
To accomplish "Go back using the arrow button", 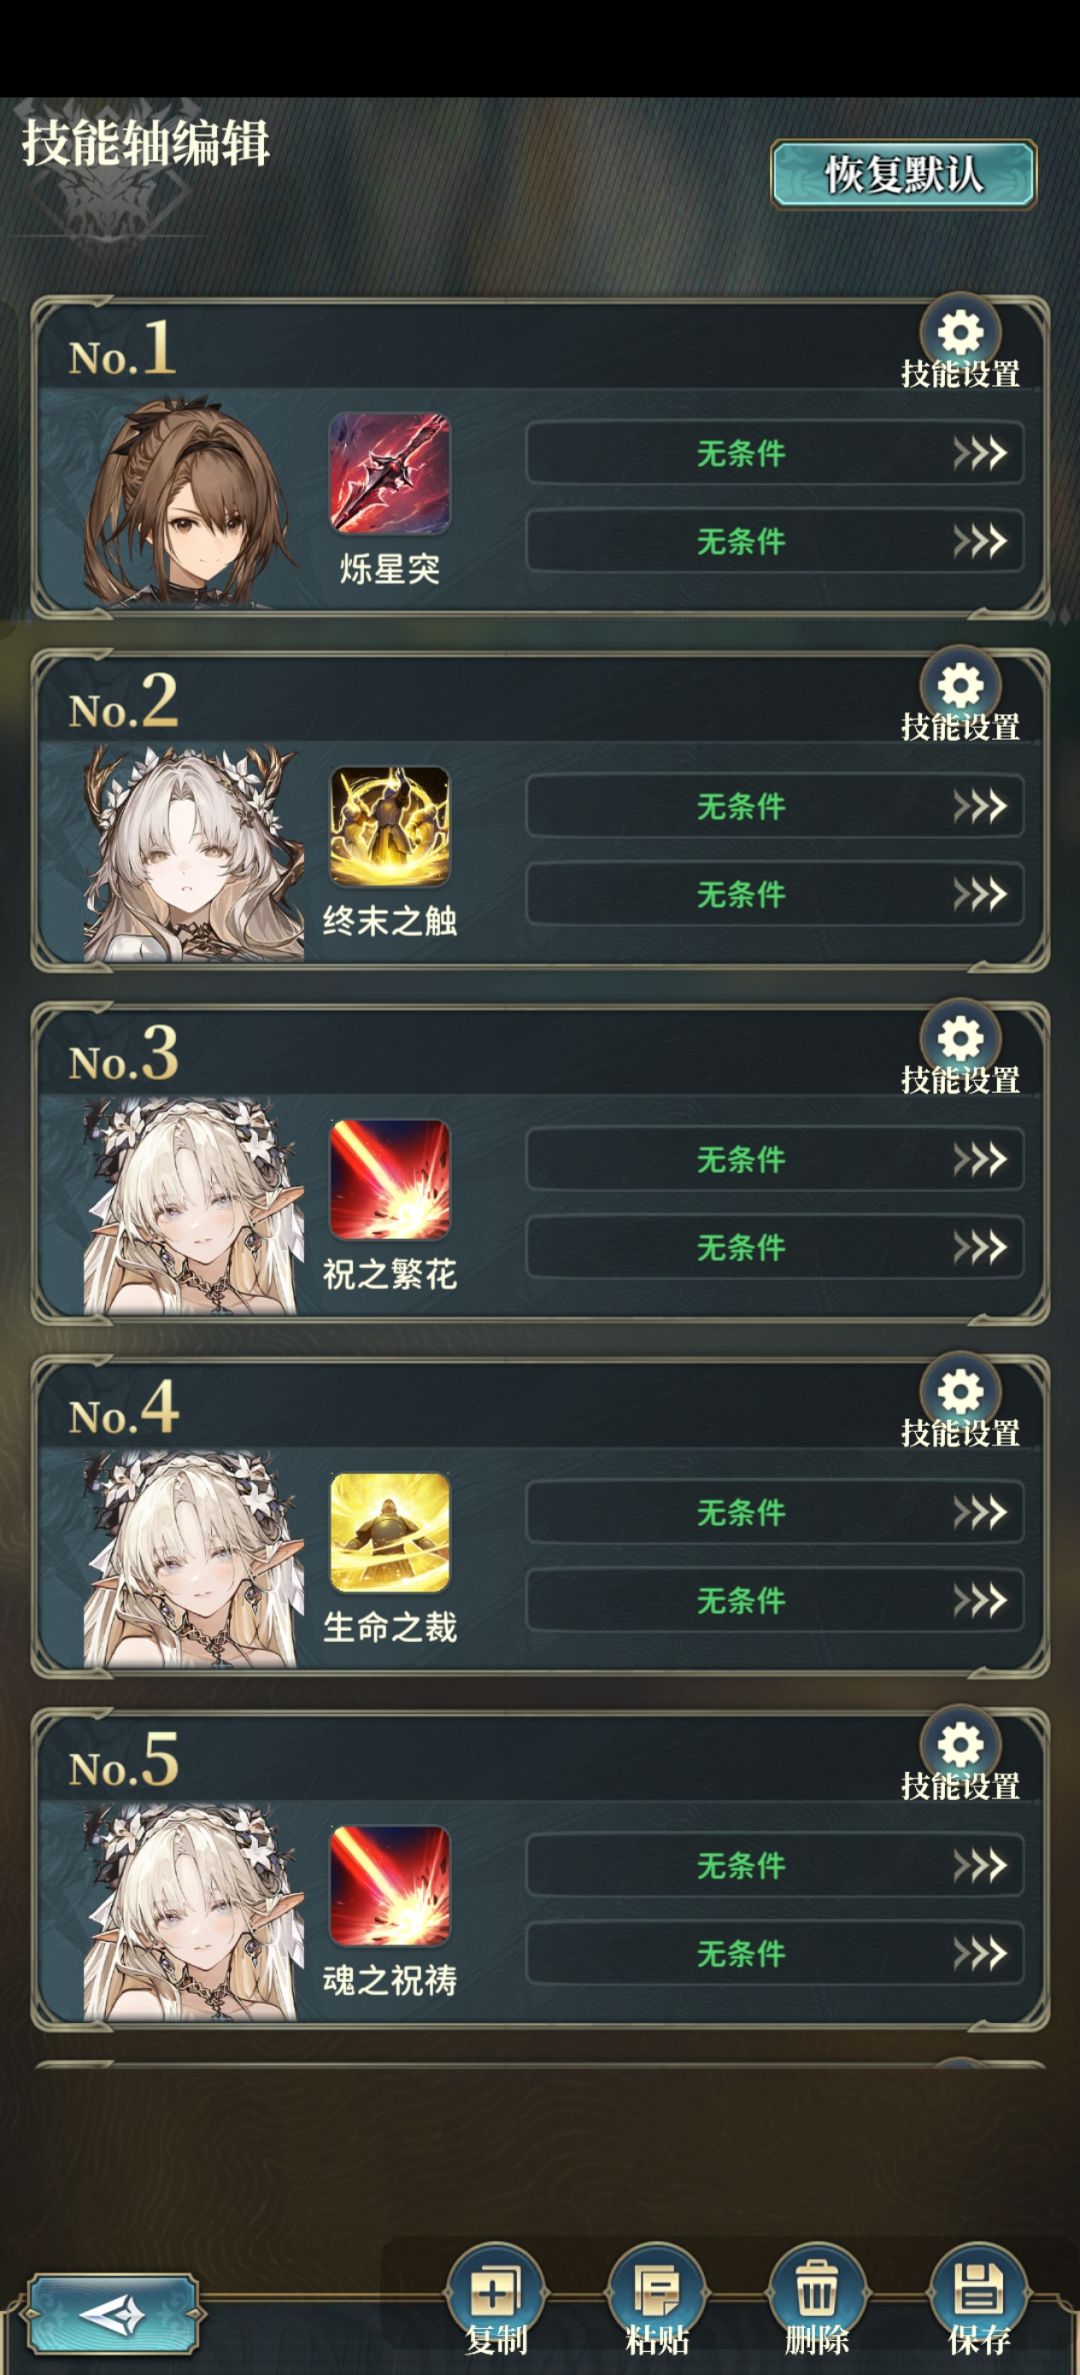I will (113, 2314).
